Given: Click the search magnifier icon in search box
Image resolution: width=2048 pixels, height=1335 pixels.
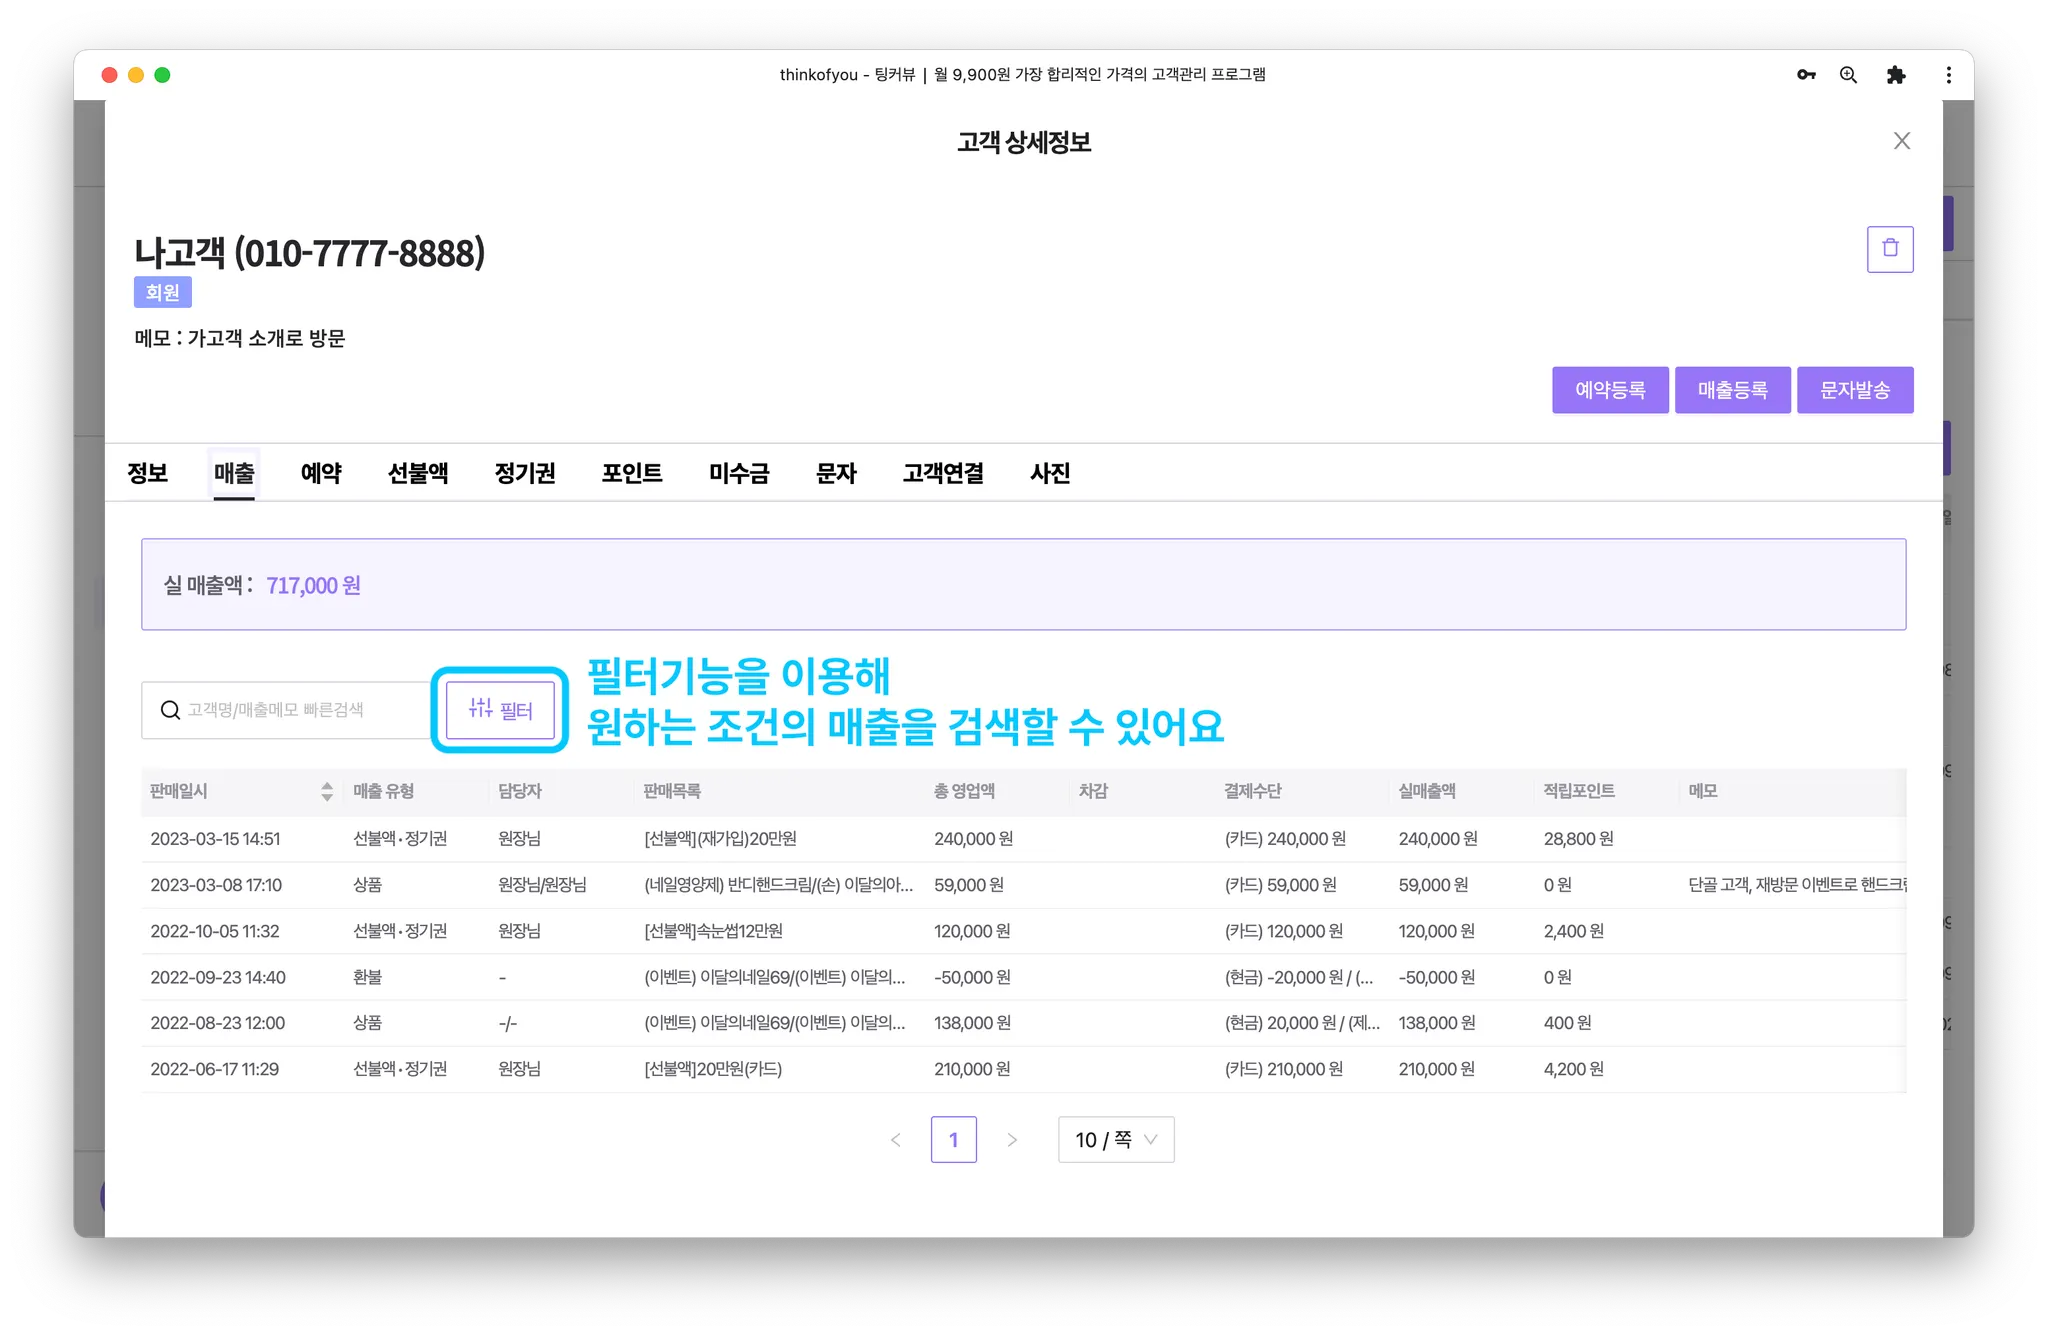Looking at the screenshot, I should click(171, 710).
